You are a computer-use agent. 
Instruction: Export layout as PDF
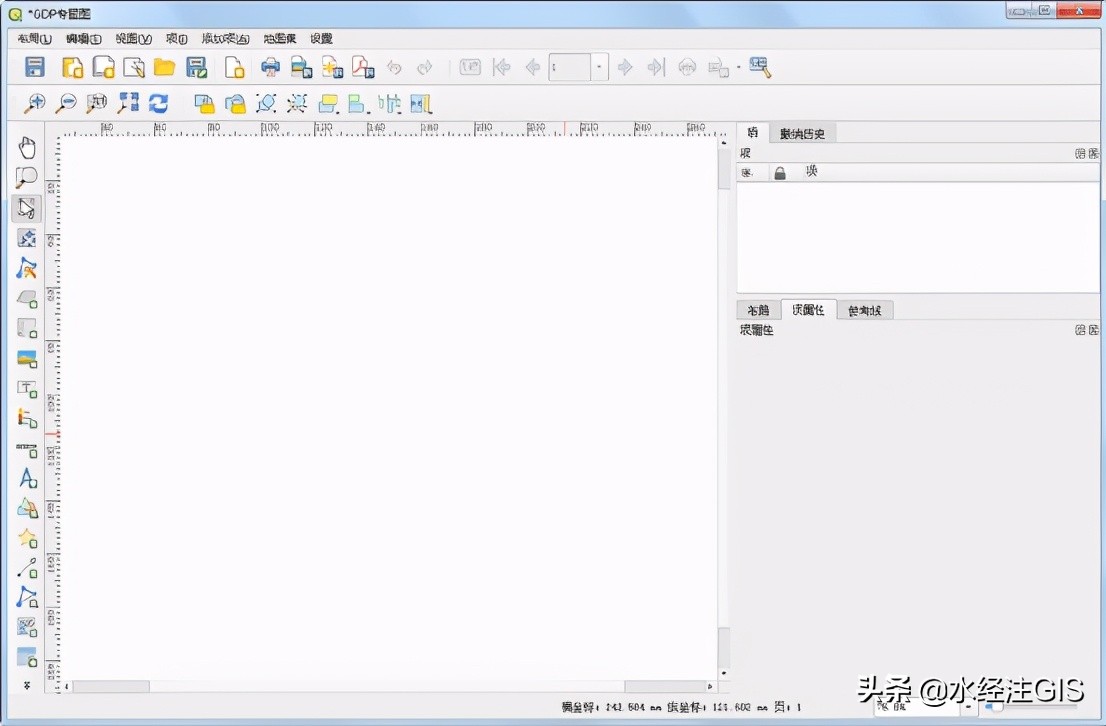(x=363, y=67)
